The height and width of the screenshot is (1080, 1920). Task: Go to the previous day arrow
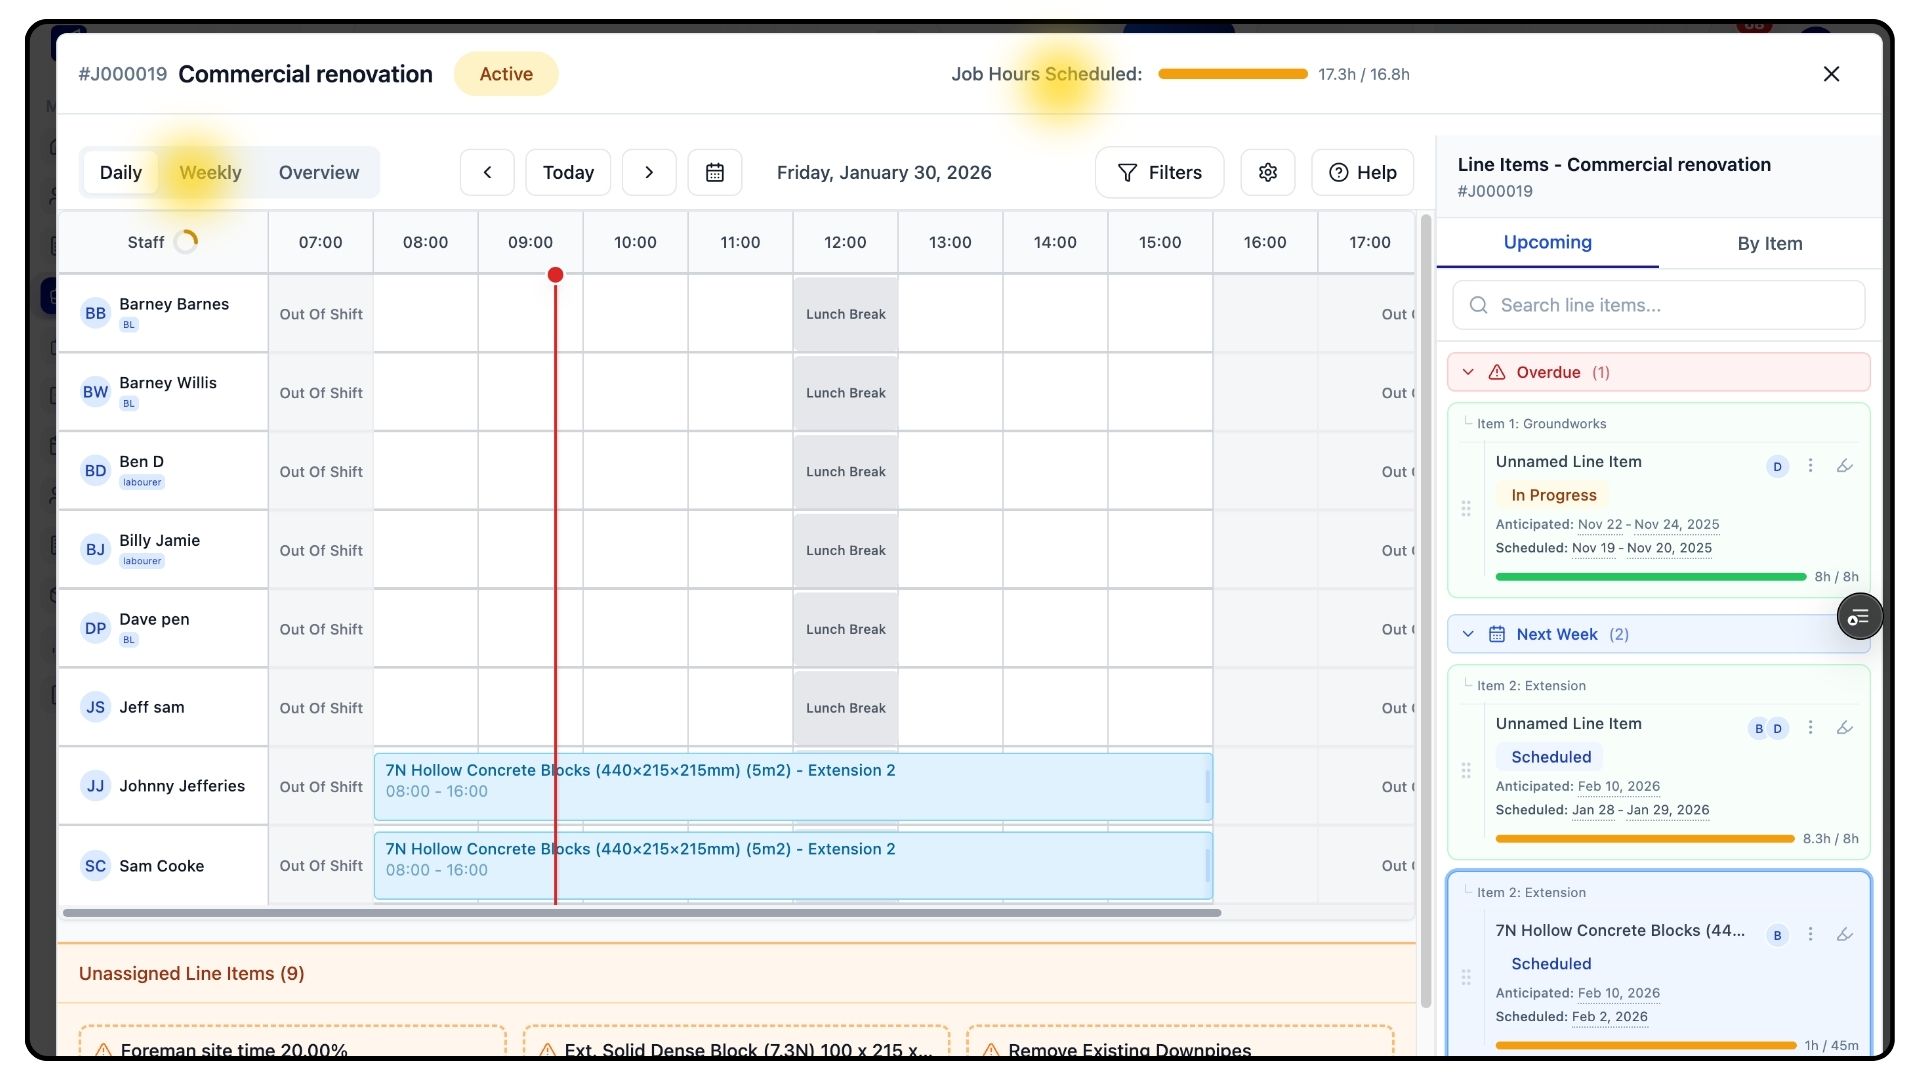(487, 172)
